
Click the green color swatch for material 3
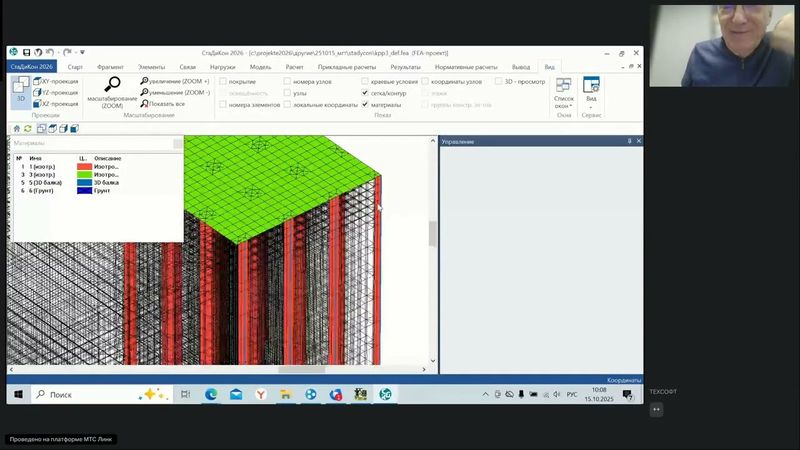click(84, 174)
